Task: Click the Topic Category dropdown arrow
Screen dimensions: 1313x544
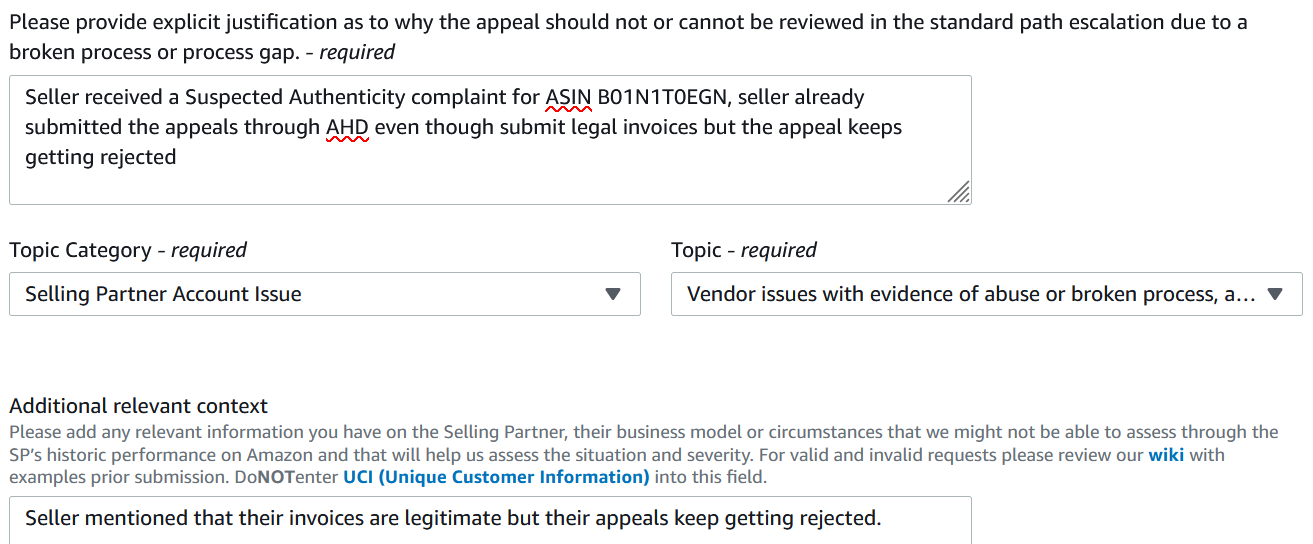Action: (614, 294)
